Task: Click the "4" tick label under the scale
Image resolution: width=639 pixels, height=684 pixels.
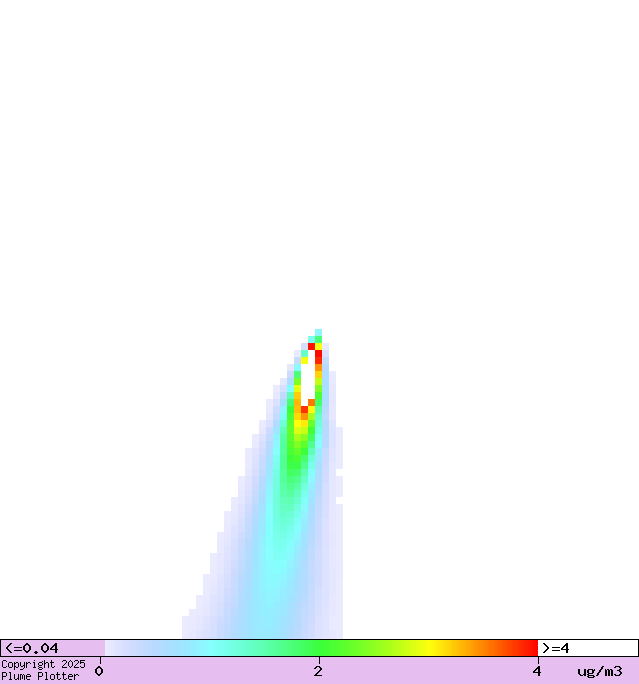Action: pos(536,671)
